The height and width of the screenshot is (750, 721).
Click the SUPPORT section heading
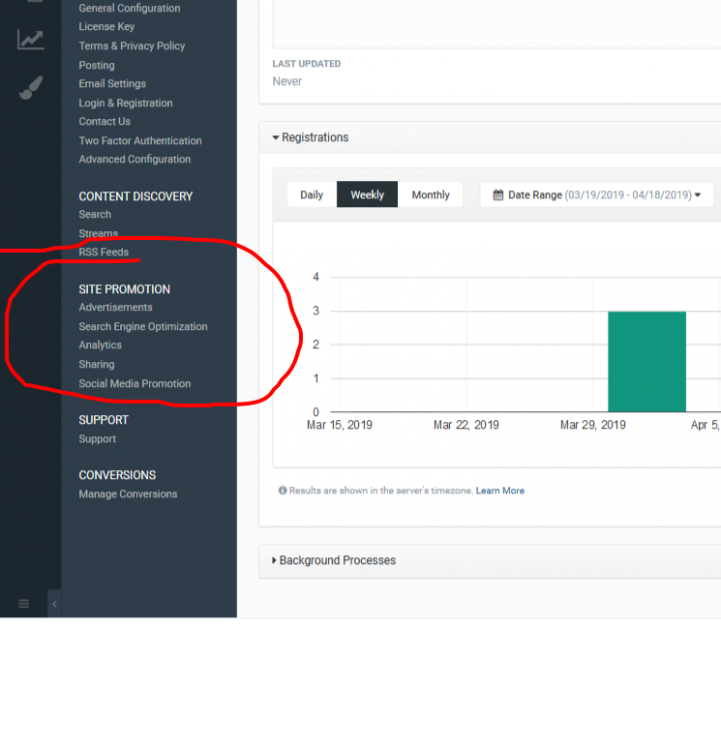point(103,420)
